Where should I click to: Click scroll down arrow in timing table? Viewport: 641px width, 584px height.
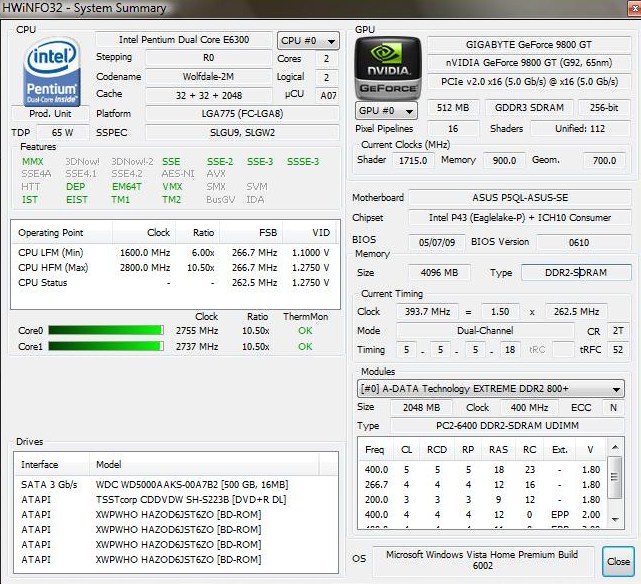coord(615,519)
